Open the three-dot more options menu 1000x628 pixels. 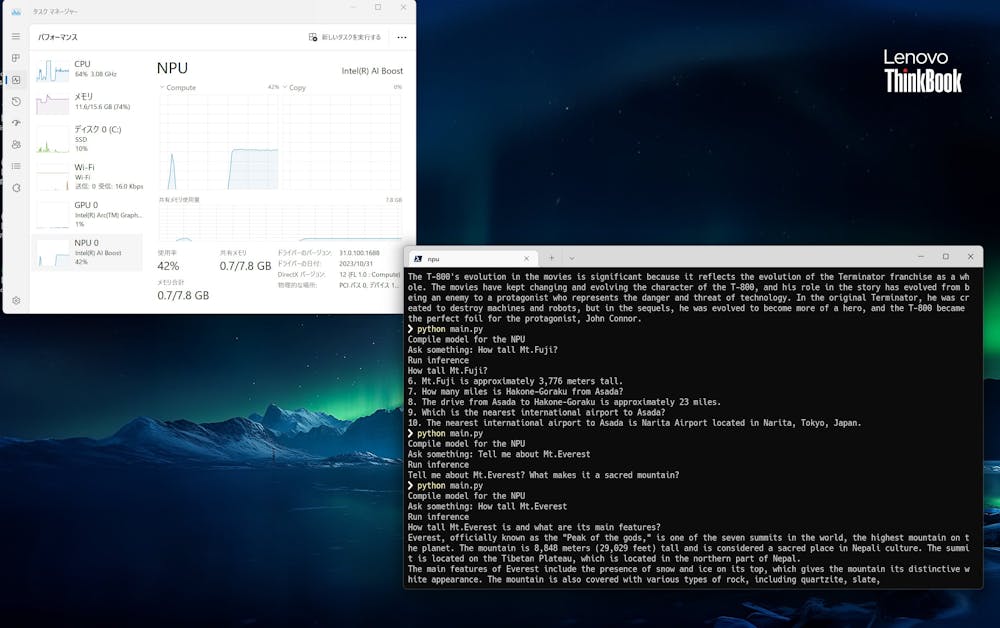[402, 37]
